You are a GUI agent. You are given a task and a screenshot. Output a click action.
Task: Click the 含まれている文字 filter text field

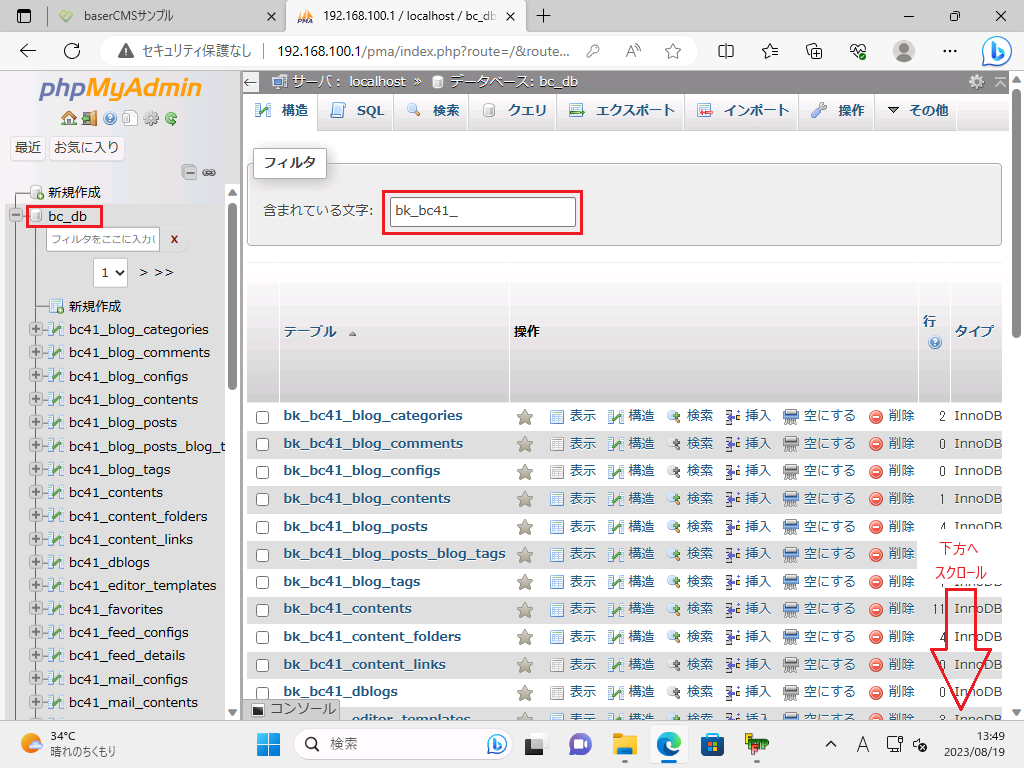tap(482, 211)
